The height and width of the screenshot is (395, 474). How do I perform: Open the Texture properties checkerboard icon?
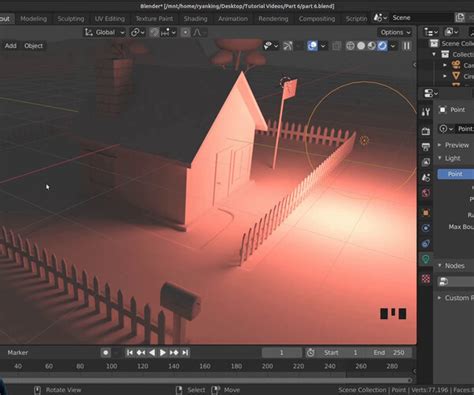426,278
